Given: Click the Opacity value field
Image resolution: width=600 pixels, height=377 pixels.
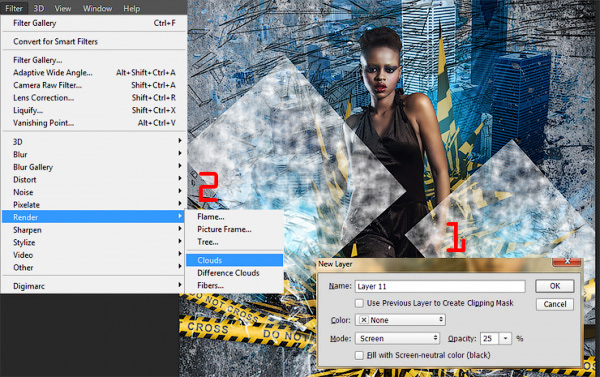Looking at the screenshot, I should (x=489, y=338).
